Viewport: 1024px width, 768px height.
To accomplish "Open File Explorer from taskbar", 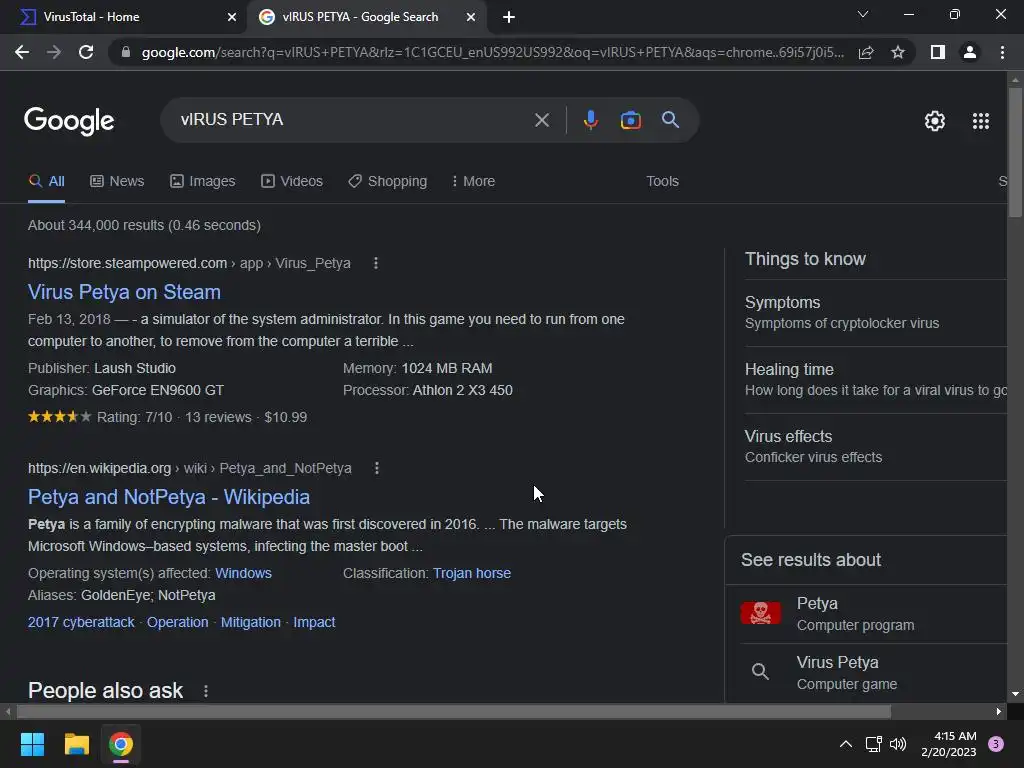I will coord(76,744).
